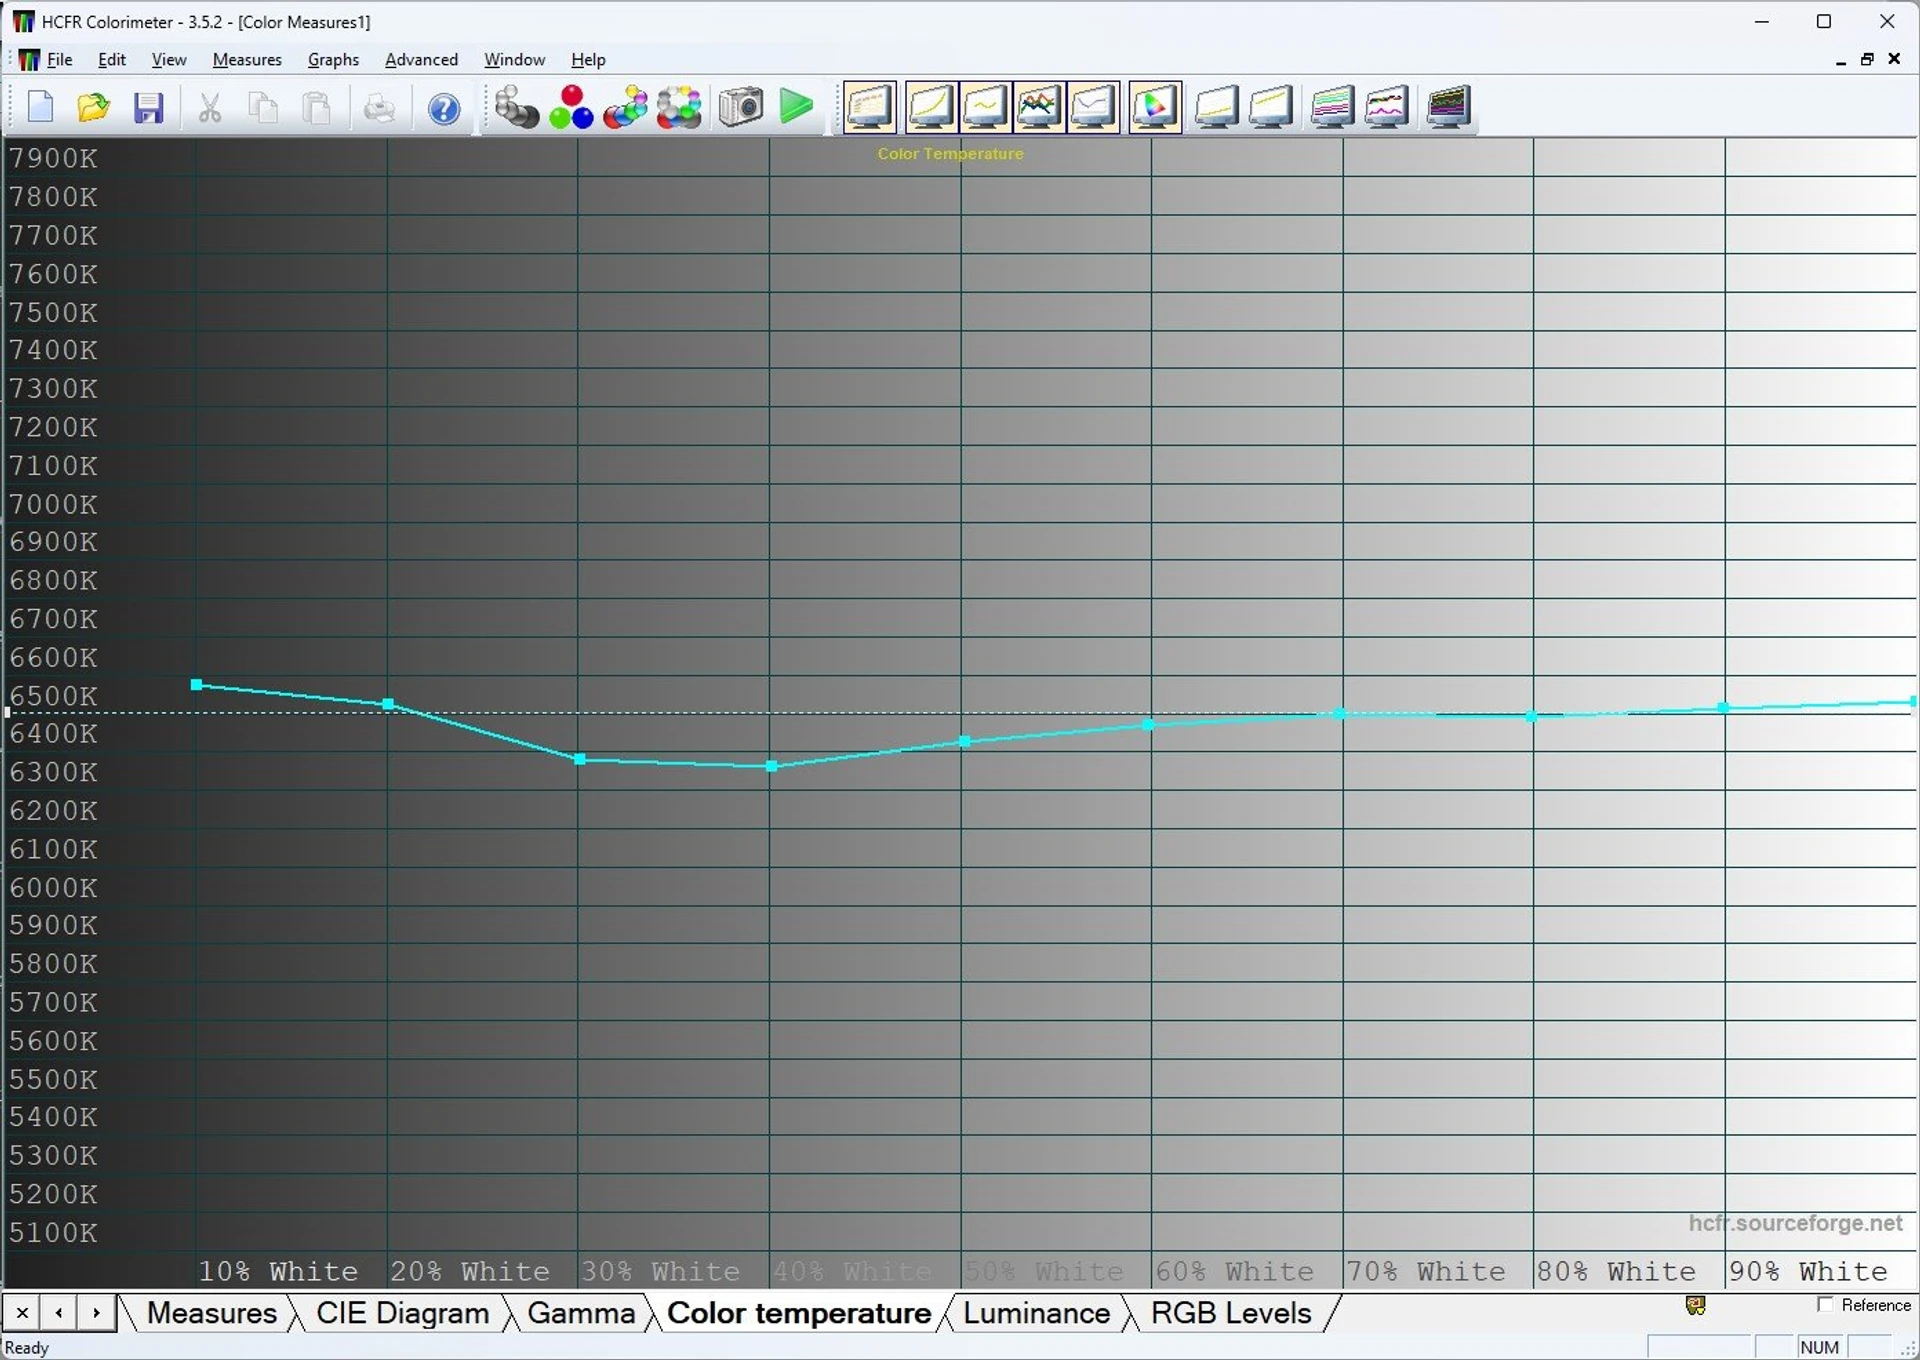Screen dimensions: 1920x1360
Task: Switch to the CIE Diagram tab
Action: pos(402,1313)
